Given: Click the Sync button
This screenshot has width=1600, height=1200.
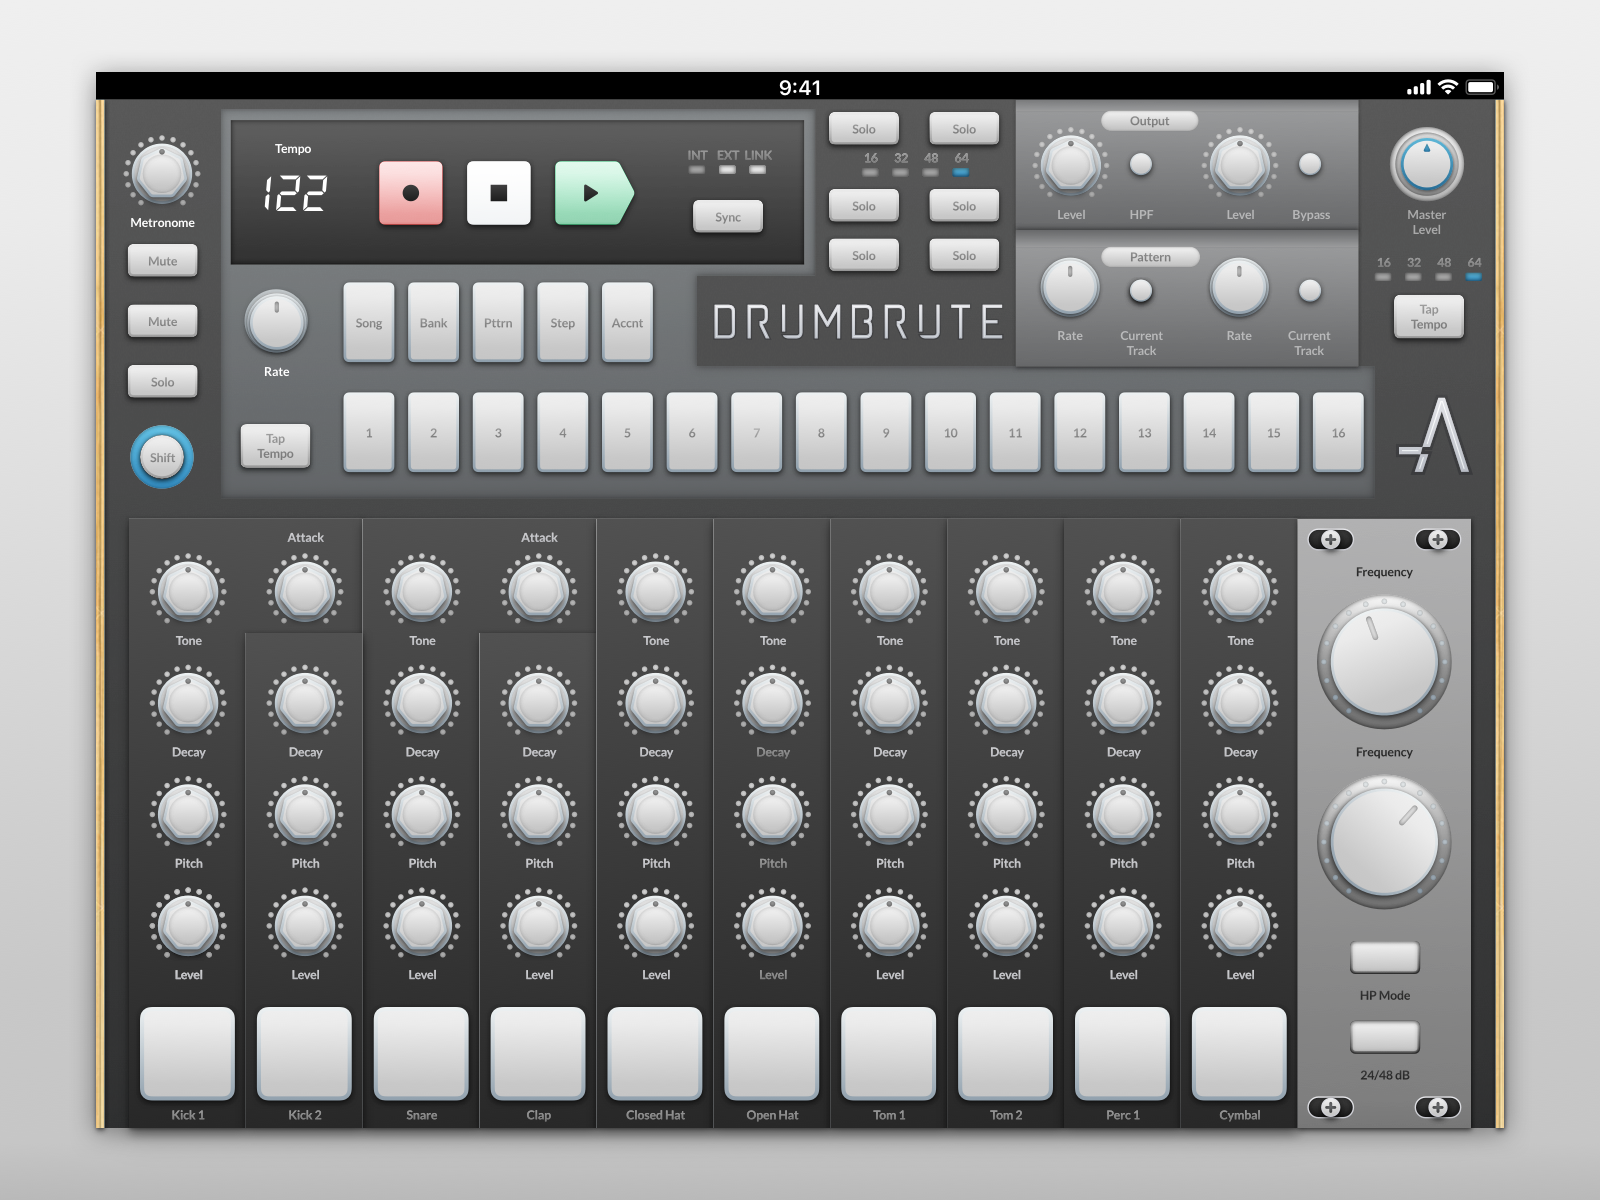Looking at the screenshot, I should pyautogui.click(x=728, y=217).
